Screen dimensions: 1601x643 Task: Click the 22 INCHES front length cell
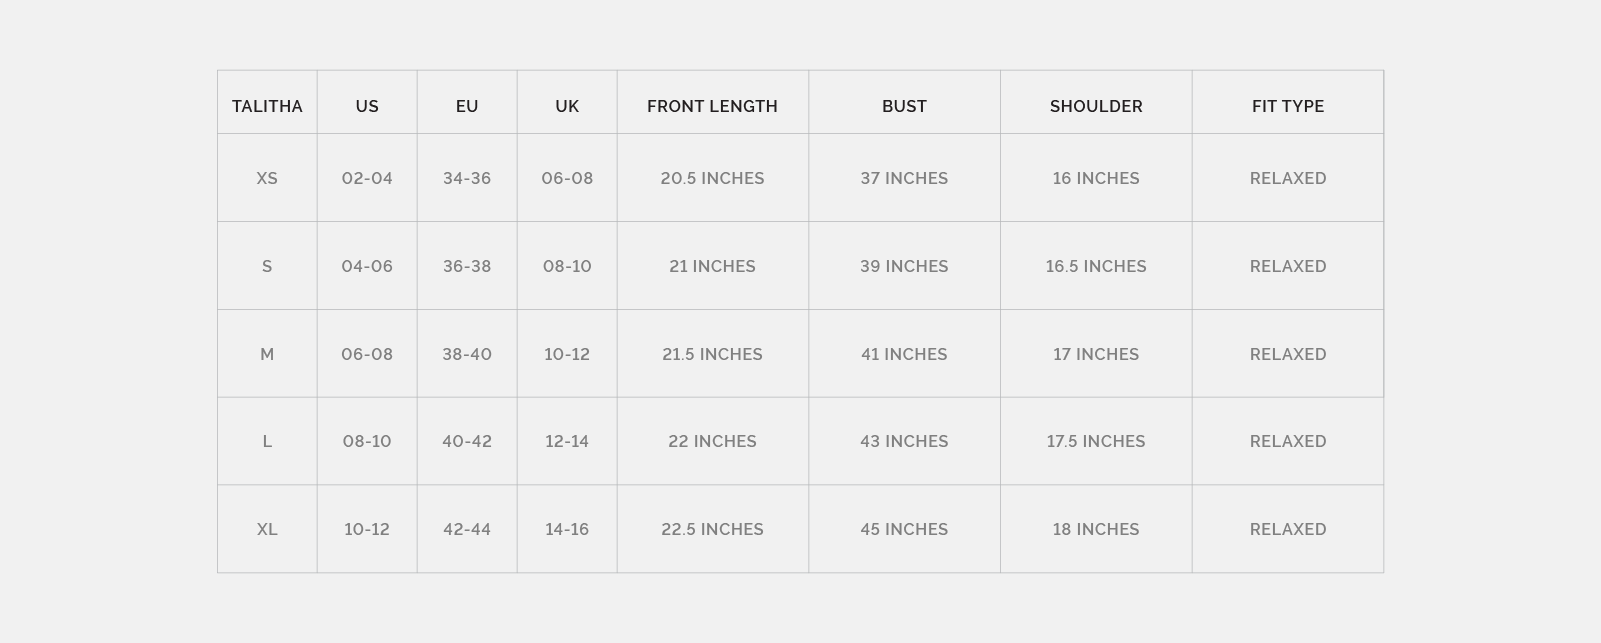712,441
